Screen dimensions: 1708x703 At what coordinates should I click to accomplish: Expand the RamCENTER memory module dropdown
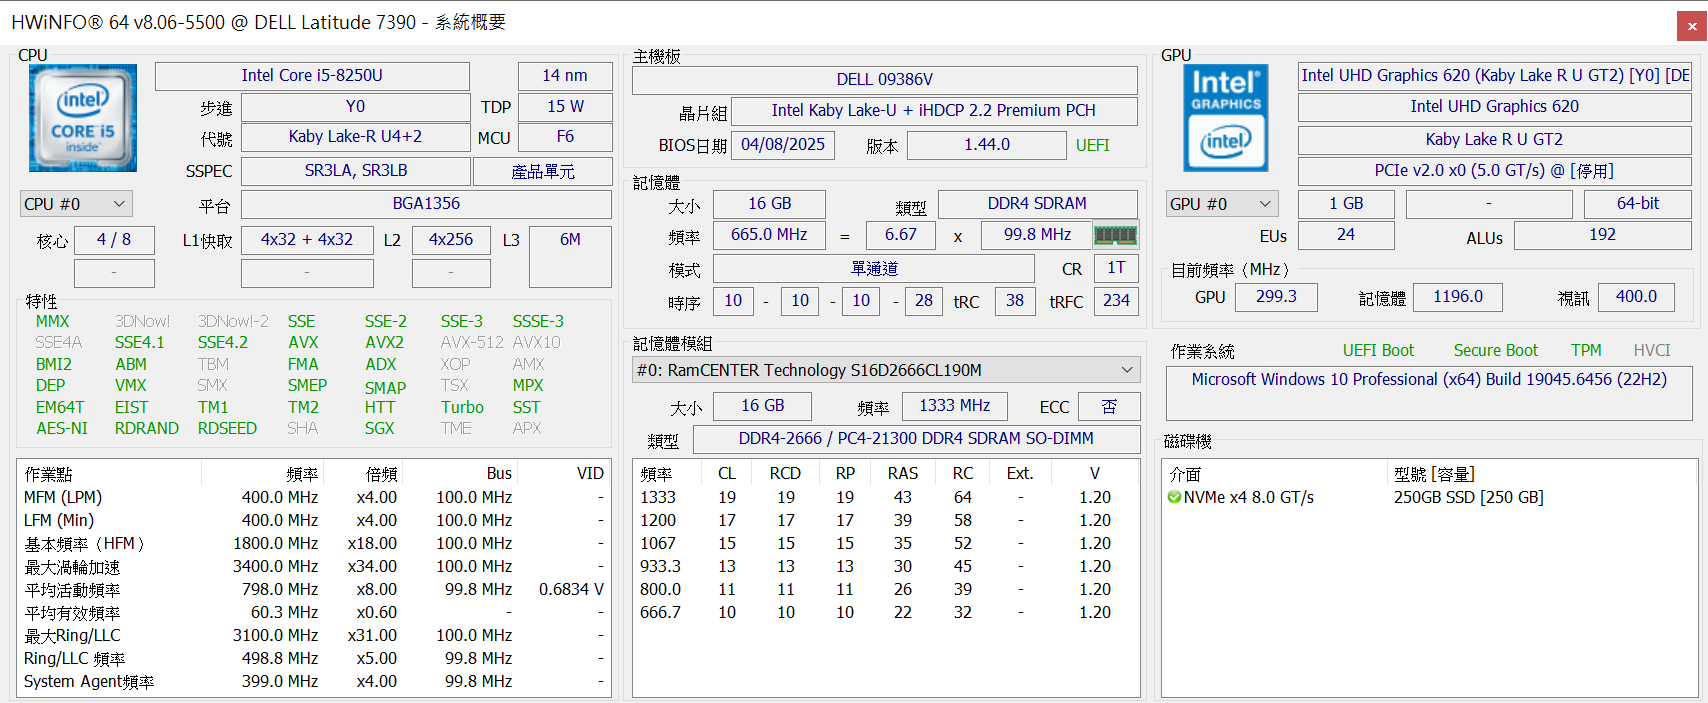point(886,370)
